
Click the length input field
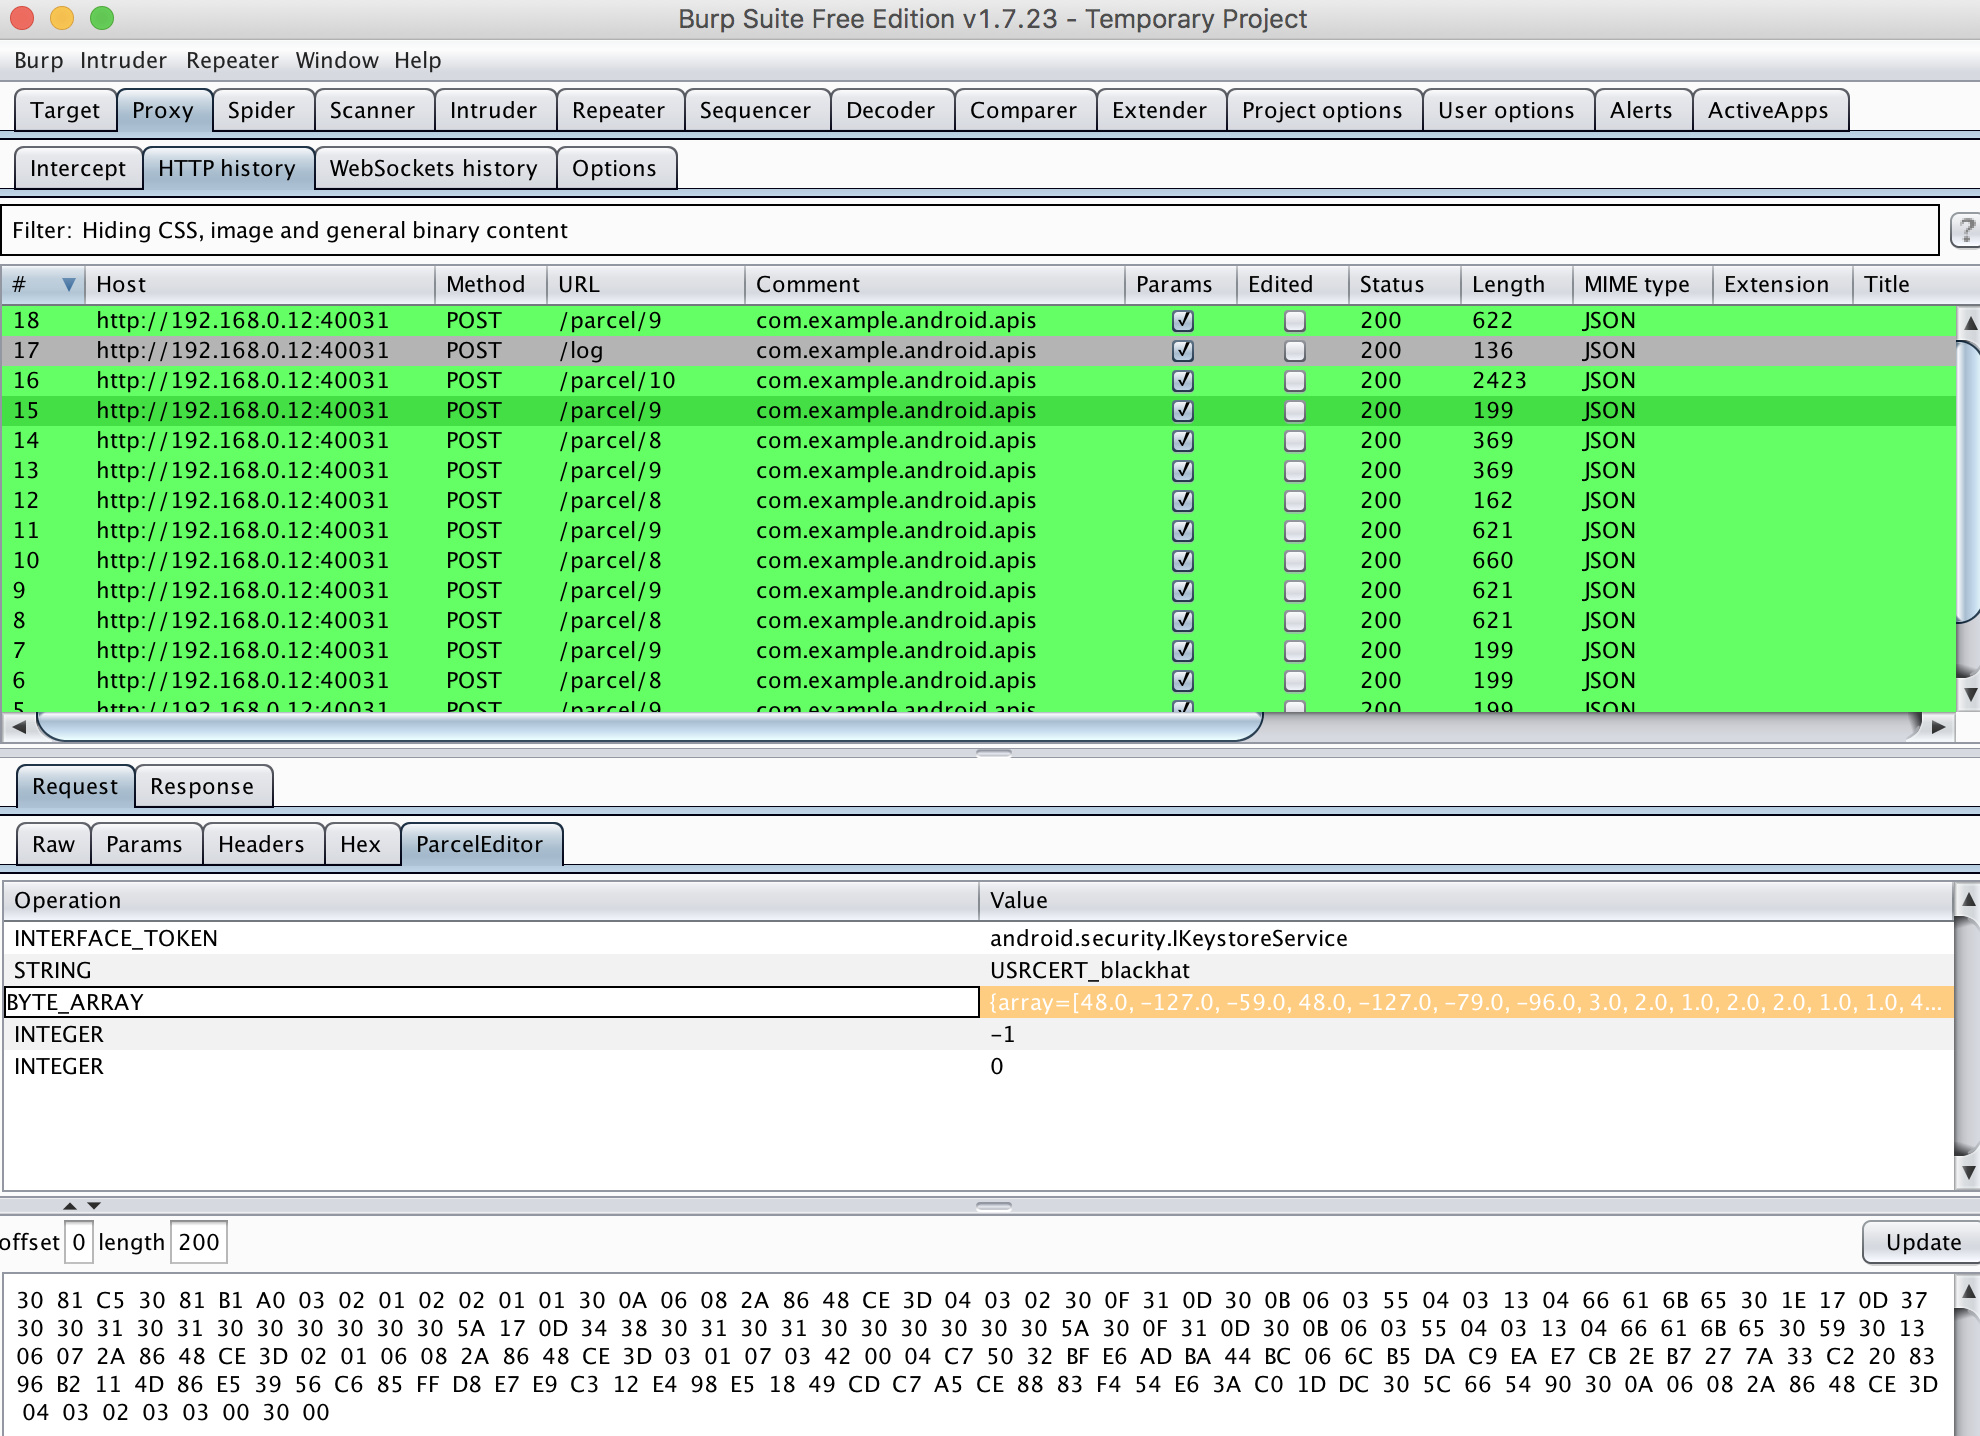[x=198, y=1242]
